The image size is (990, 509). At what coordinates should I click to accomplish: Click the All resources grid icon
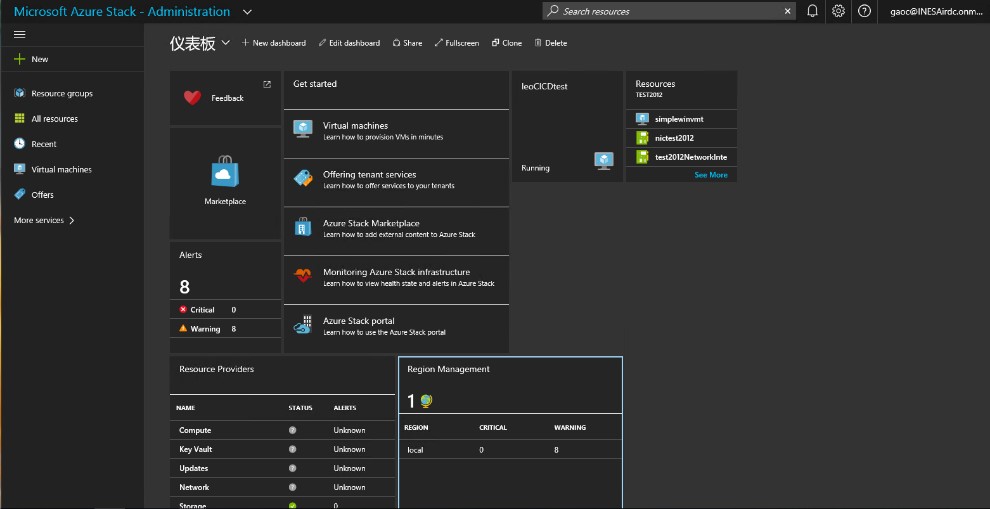(20, 118)
